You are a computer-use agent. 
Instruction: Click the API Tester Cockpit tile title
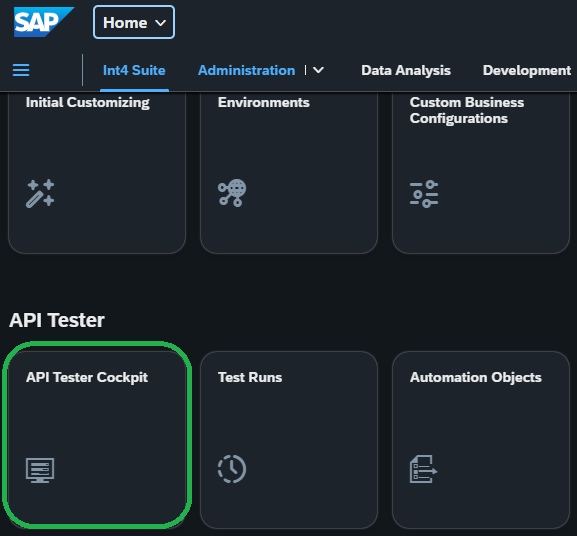pyautogui.click(x=87, y=378)
